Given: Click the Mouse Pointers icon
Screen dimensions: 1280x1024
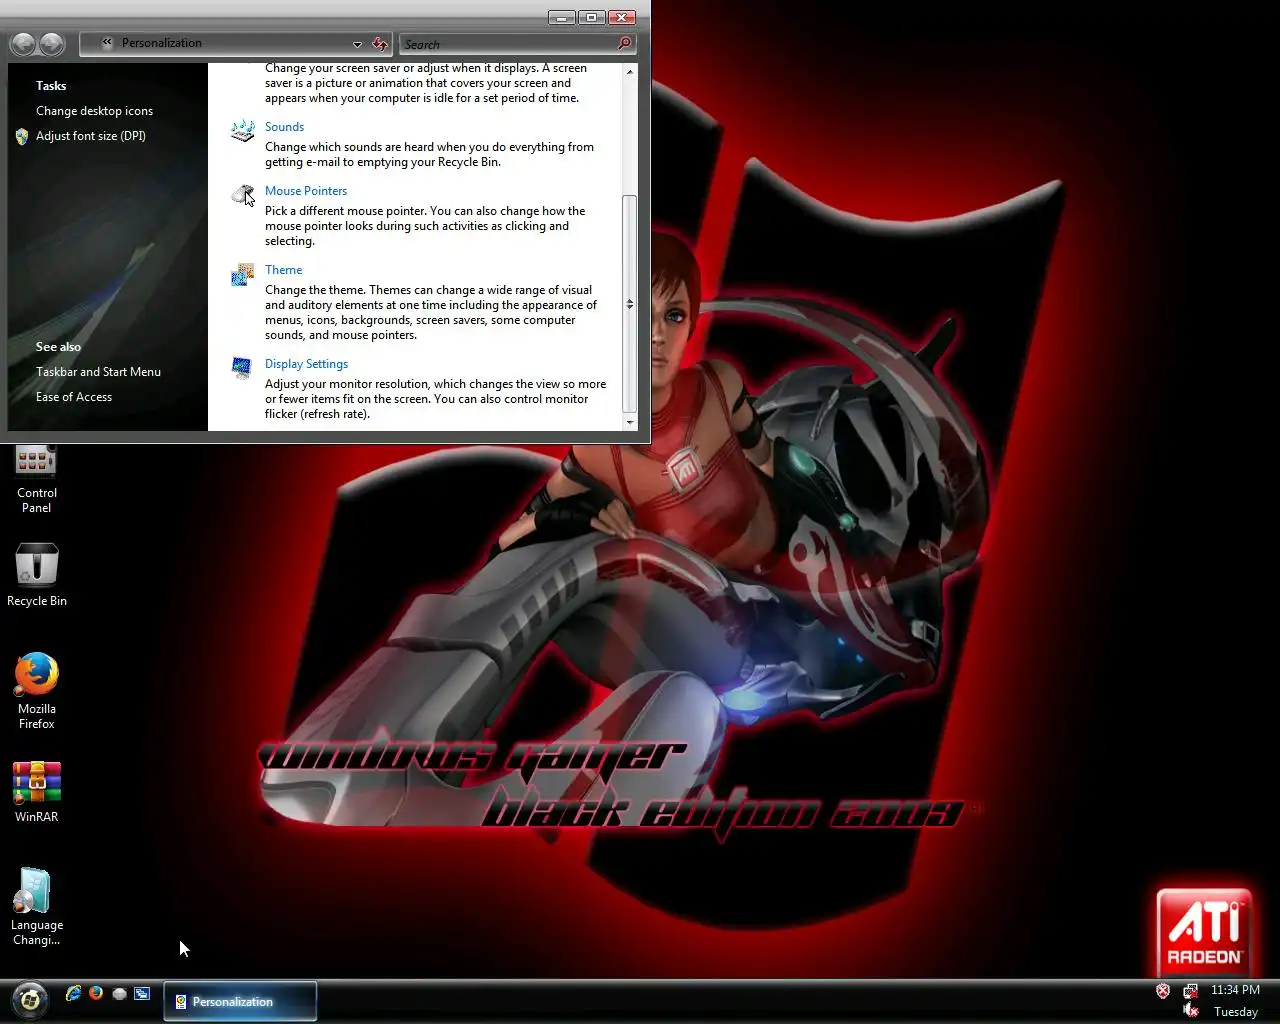Looking at the screenshot, I should 243,195.
